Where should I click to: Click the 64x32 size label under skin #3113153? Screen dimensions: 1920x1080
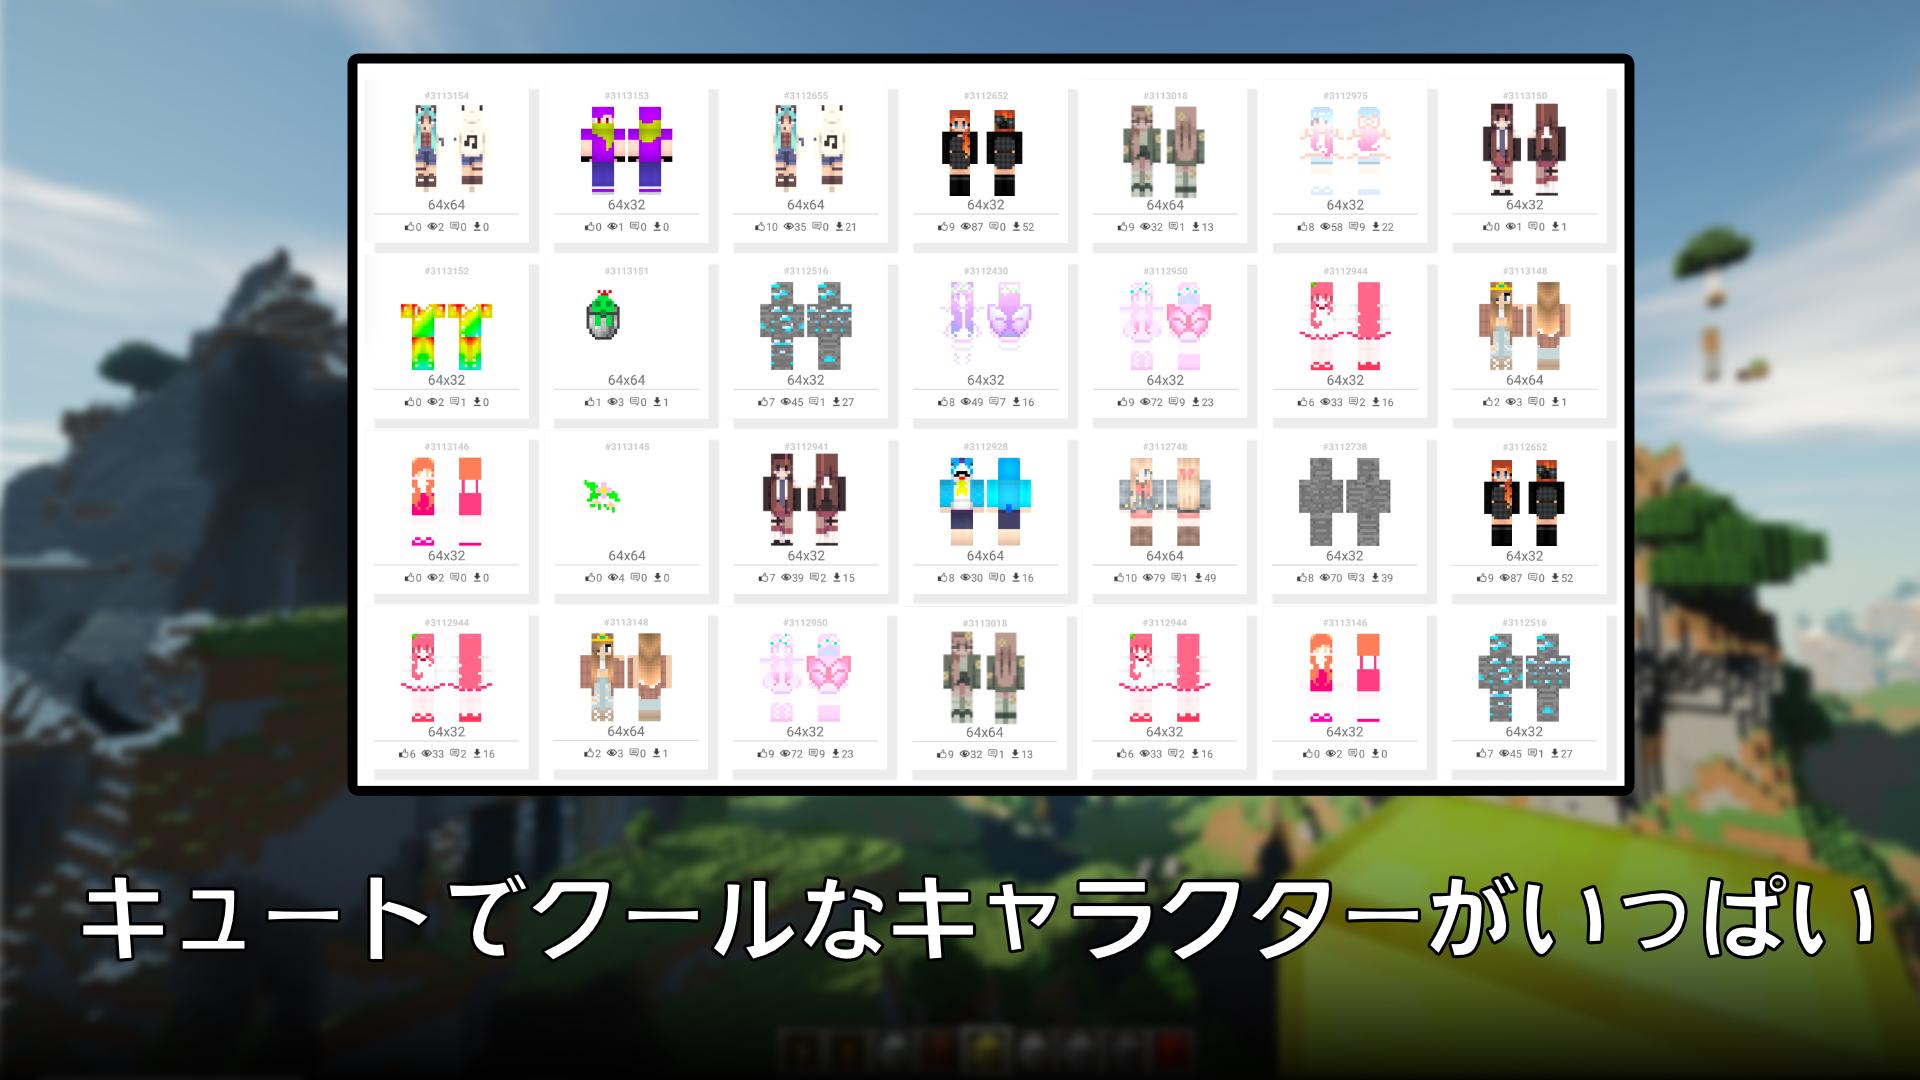click(x=626, y=205)
